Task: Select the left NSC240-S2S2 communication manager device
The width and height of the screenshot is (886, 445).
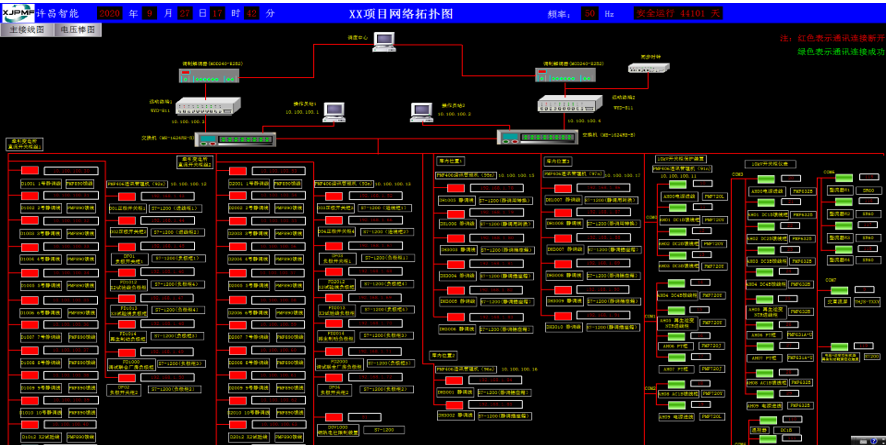Action: click(207, 76)
